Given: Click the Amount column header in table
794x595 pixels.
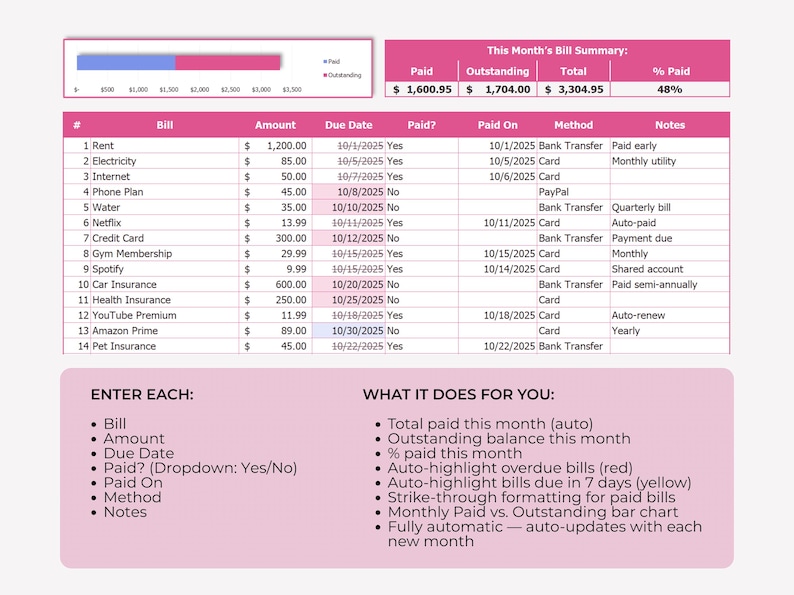Looking at the screenshot, I should click(x=275, y=125).
